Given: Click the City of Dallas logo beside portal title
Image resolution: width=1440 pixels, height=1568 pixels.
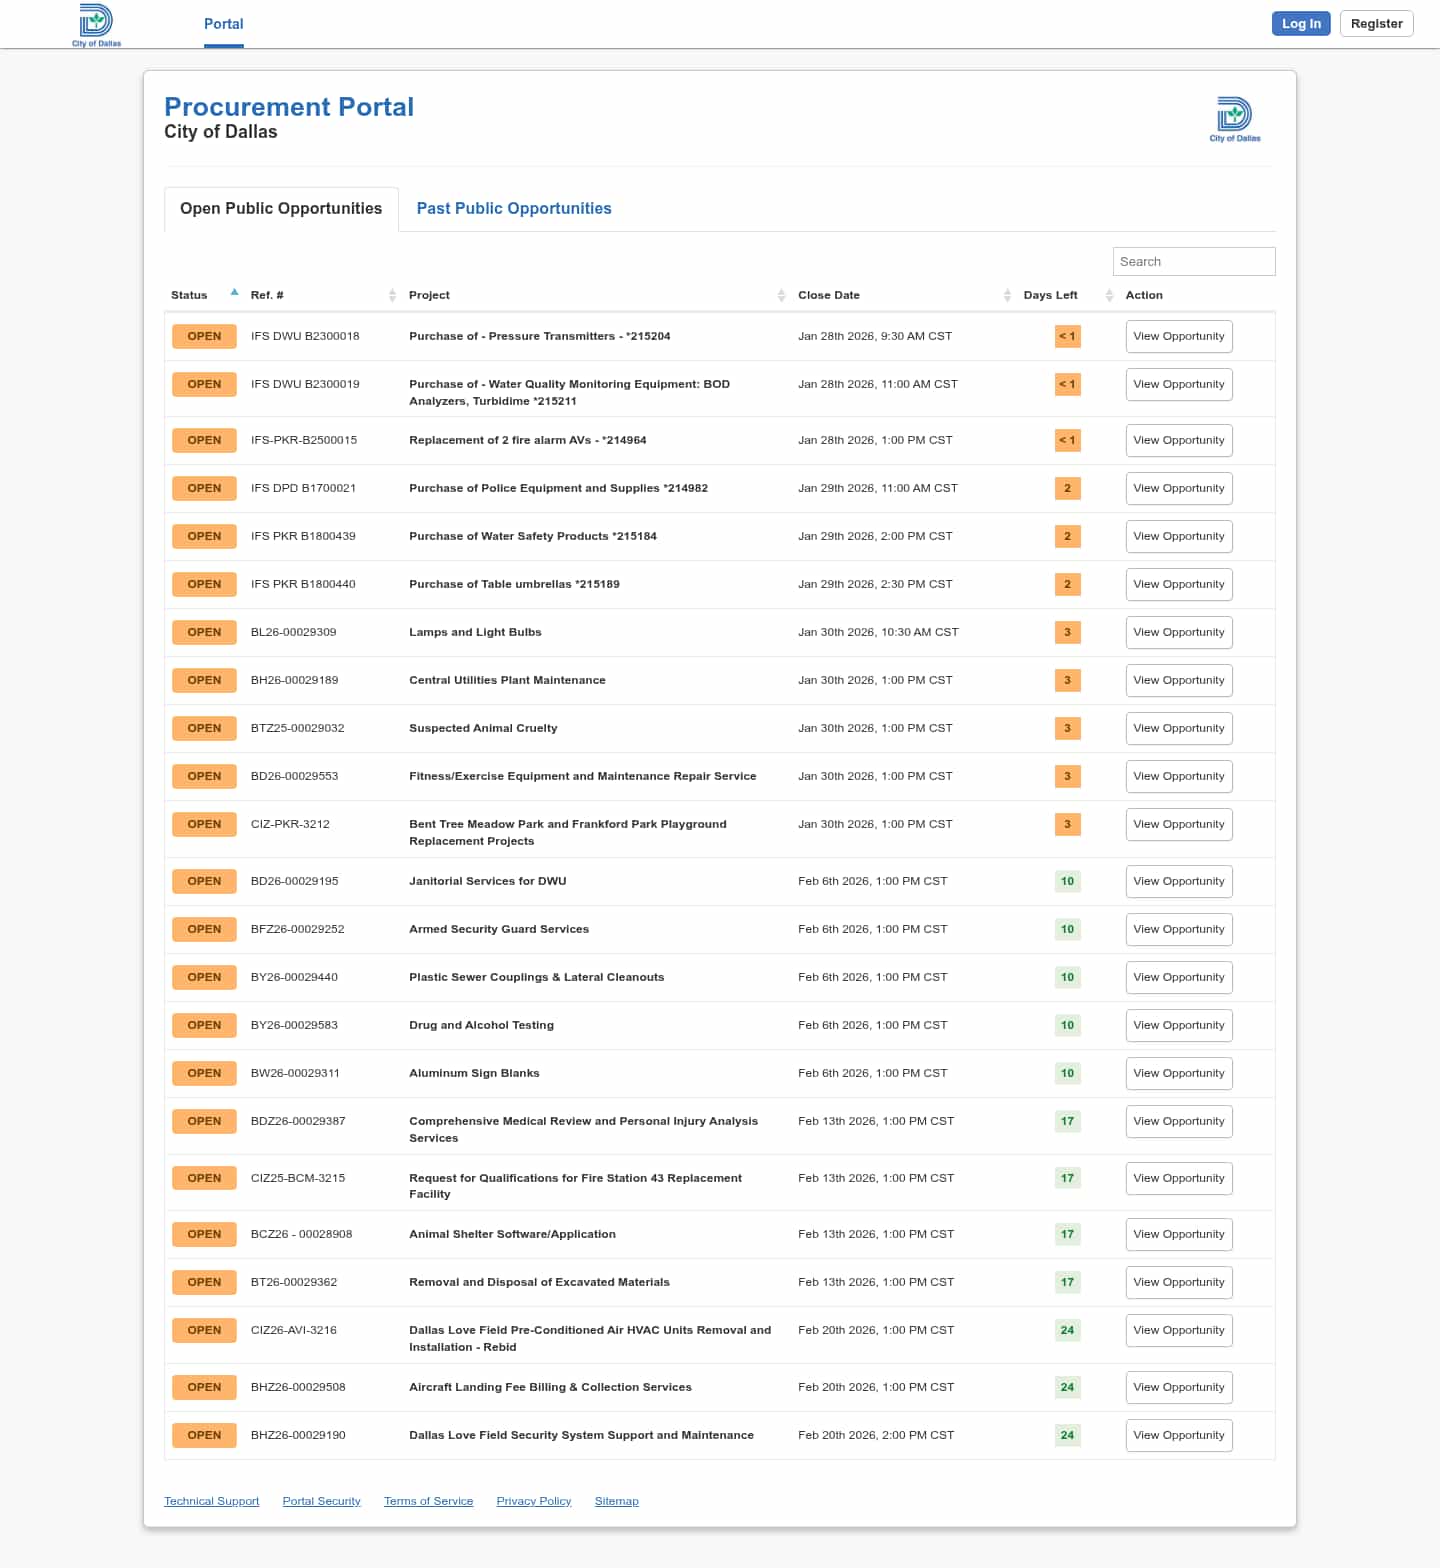Looking at the screenshot, I should coord(1235,119).
